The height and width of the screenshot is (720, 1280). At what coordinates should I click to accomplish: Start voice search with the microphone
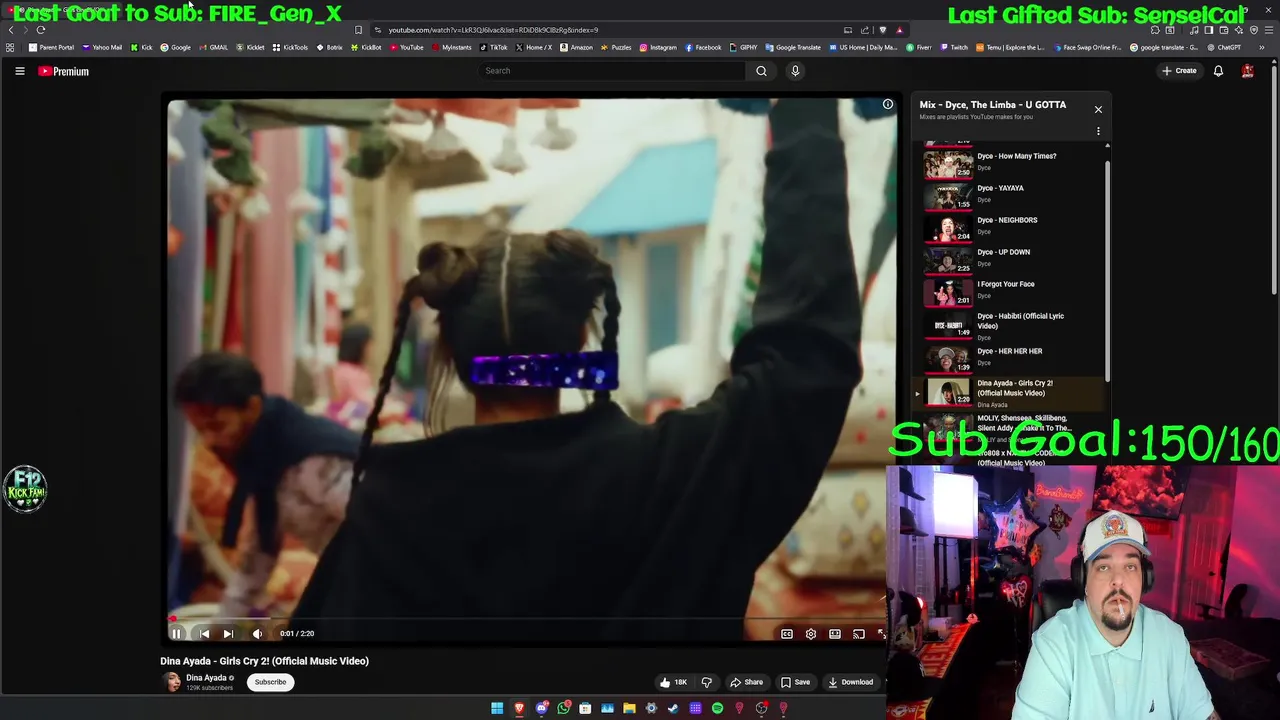pos(795,71)
